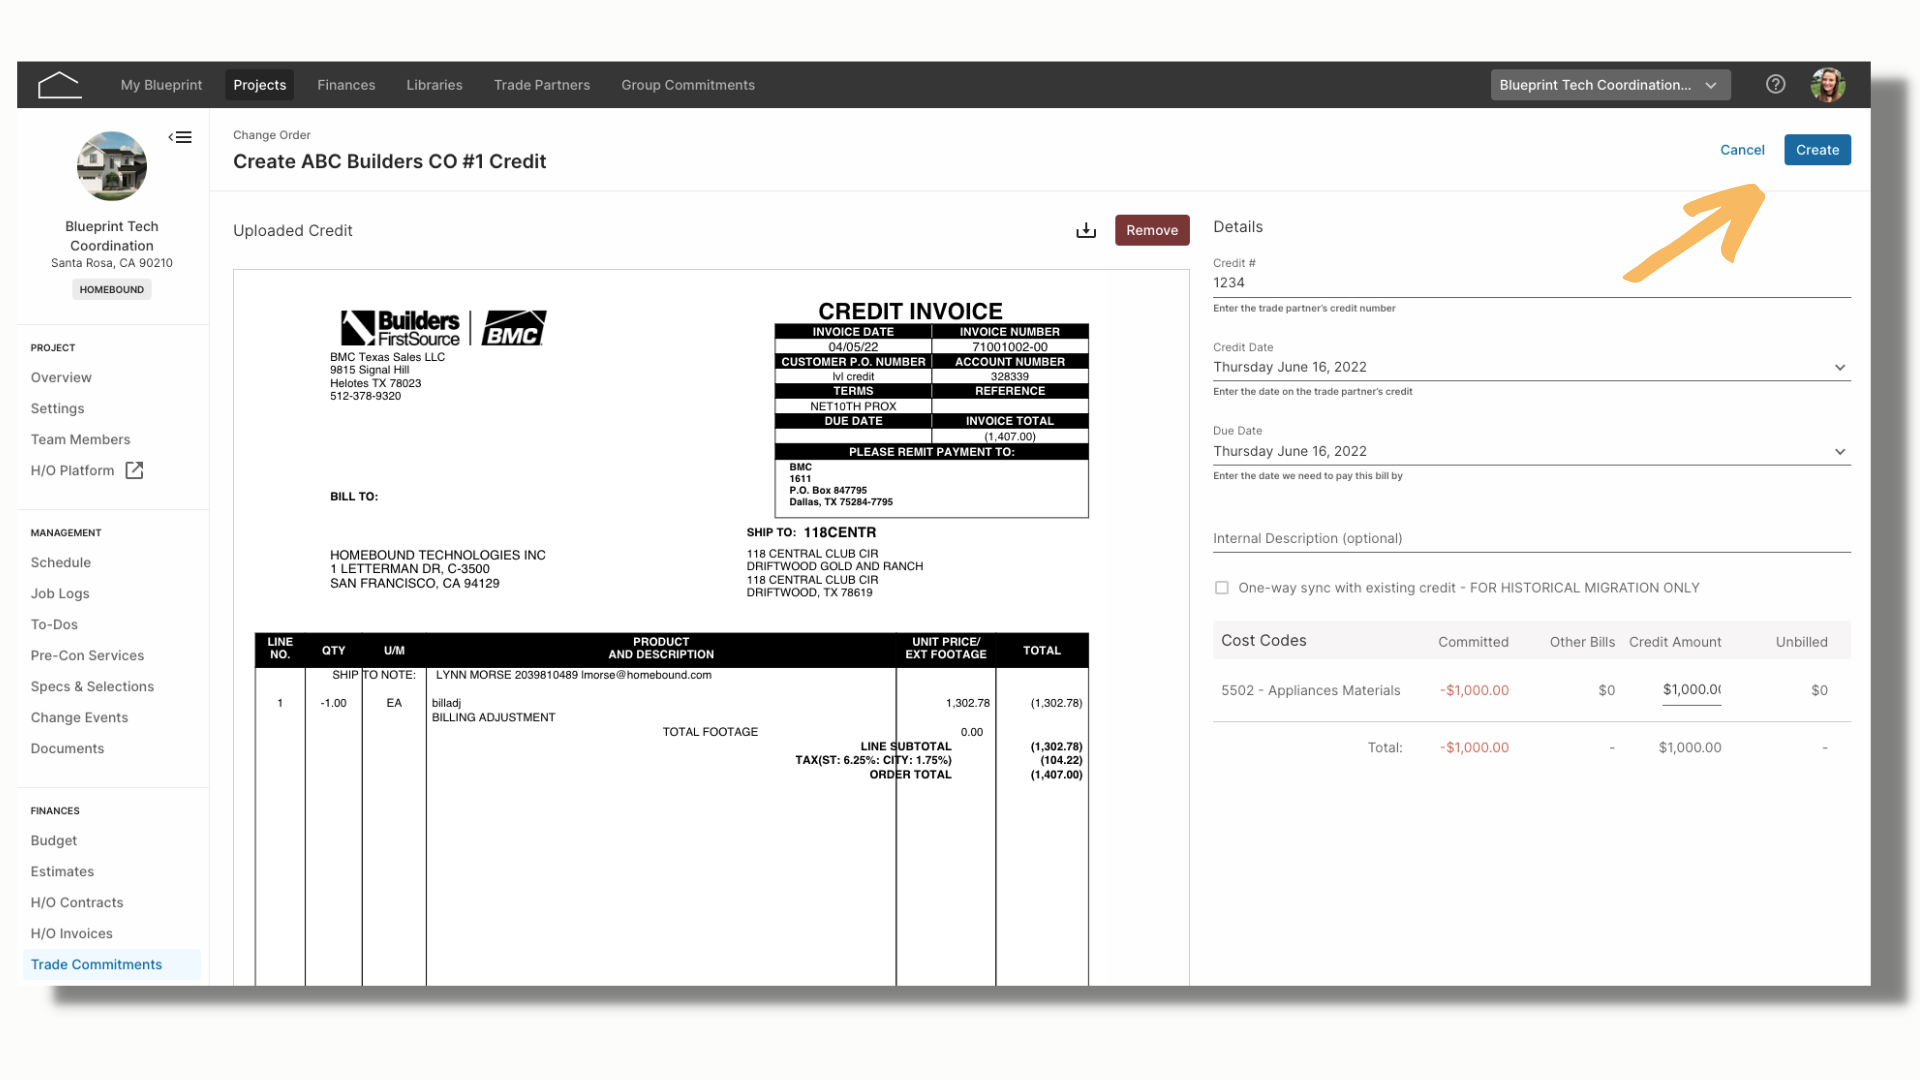Open the Blueprint Tech Coordination project selector
This screenshot has width=1920, height=1080.
1610,85
